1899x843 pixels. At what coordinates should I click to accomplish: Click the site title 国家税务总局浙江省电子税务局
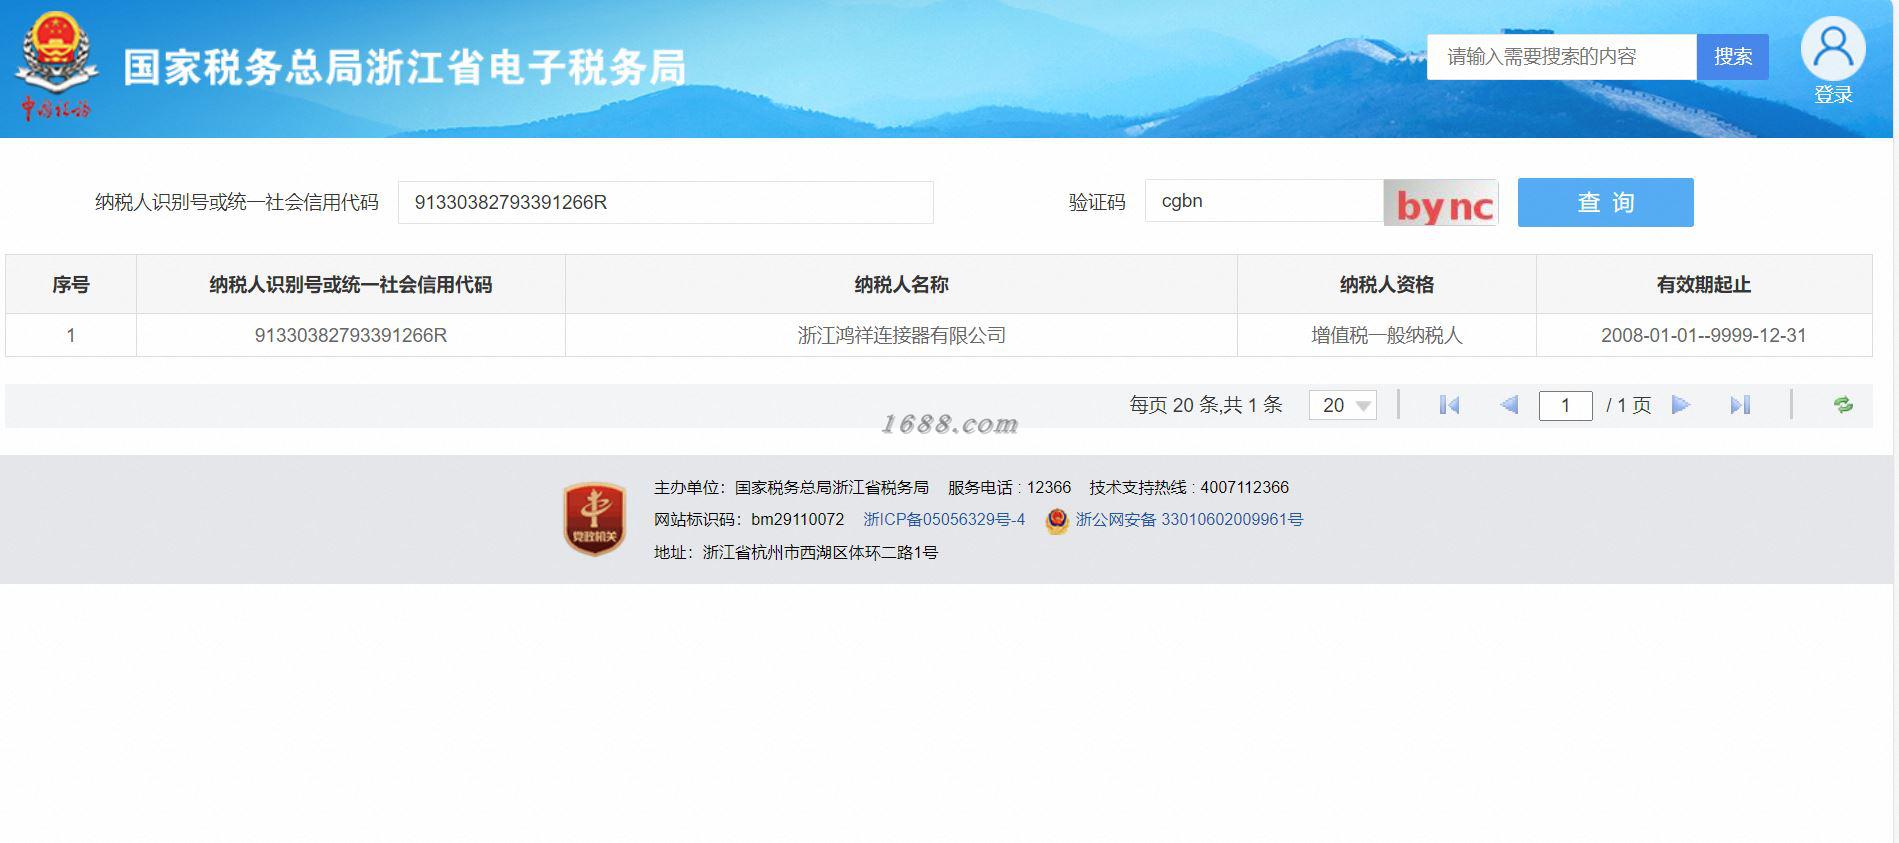click(404, 68)
